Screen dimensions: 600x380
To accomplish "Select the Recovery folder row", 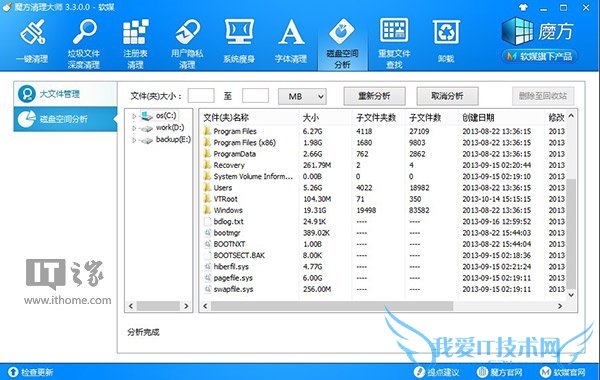I will point(383,165).
